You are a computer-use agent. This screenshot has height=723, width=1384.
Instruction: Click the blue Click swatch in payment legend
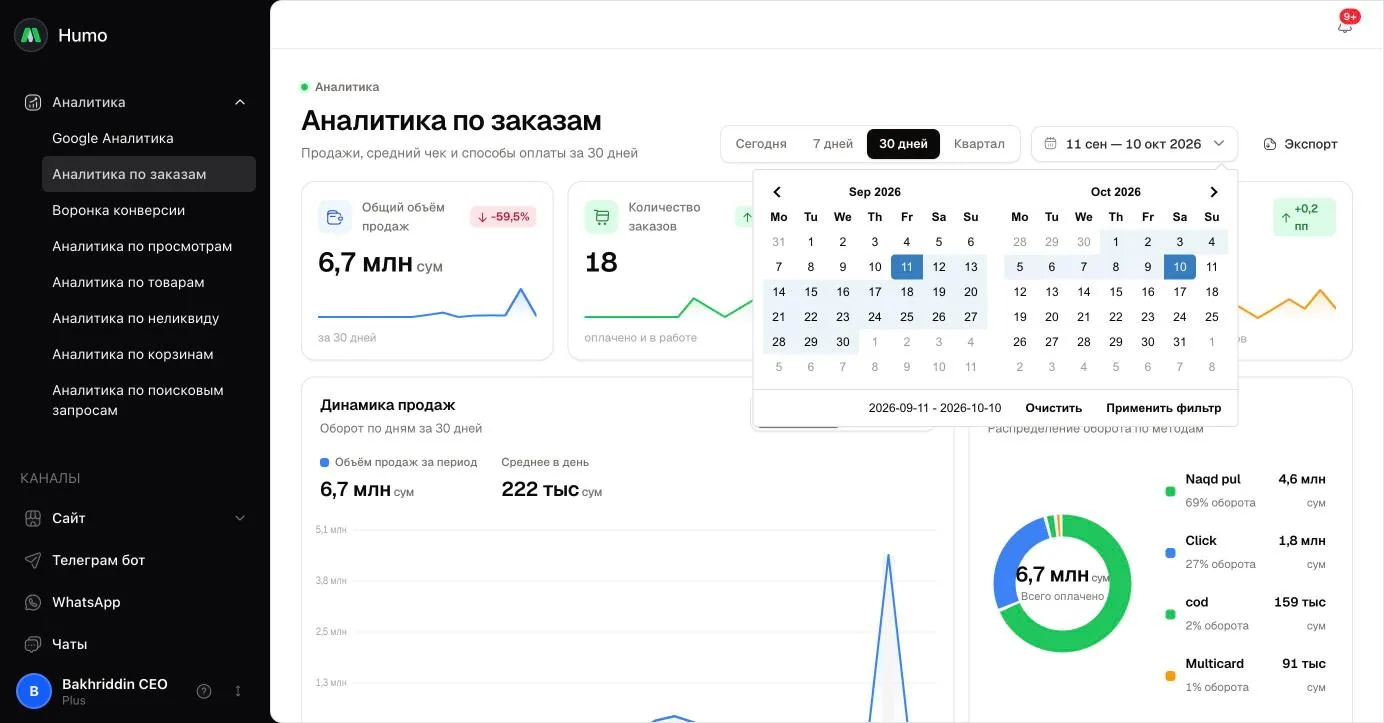pos(1170,553)
